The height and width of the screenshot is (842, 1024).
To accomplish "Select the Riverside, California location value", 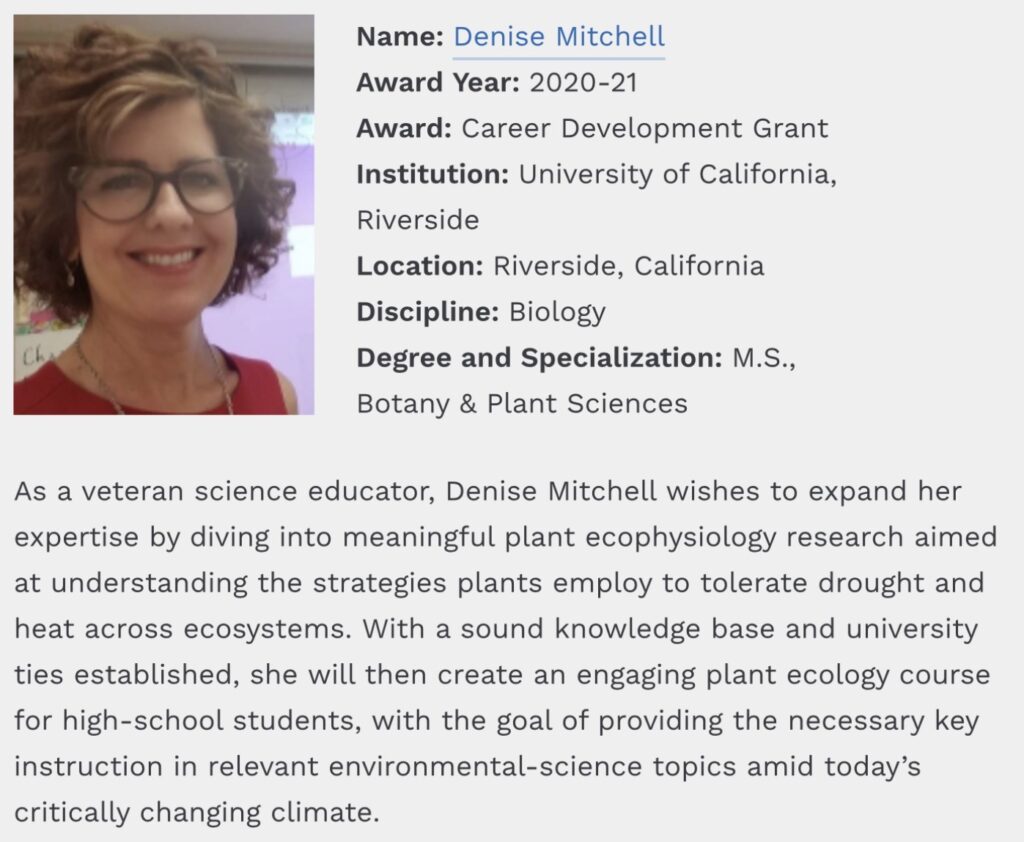I will [629, 266].
